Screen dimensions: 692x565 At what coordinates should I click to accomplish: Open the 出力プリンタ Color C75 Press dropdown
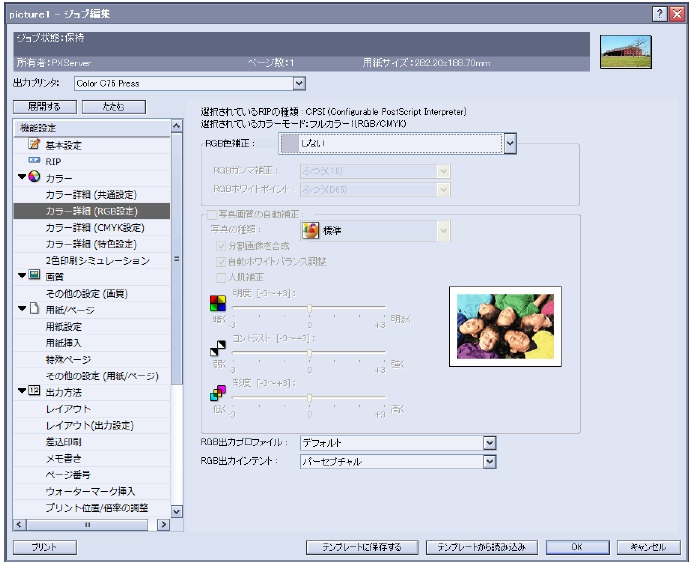[298, 84]
